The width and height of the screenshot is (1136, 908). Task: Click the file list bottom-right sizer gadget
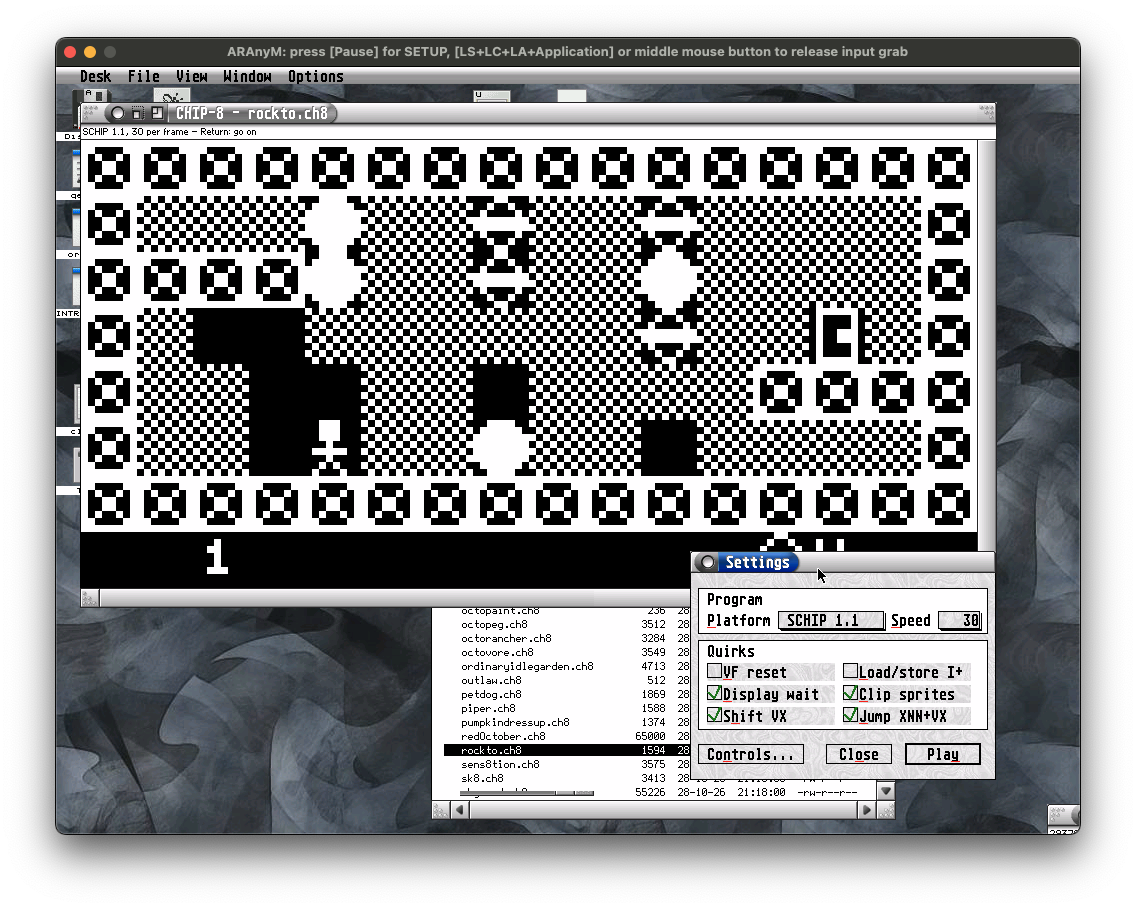pos(885,810)
